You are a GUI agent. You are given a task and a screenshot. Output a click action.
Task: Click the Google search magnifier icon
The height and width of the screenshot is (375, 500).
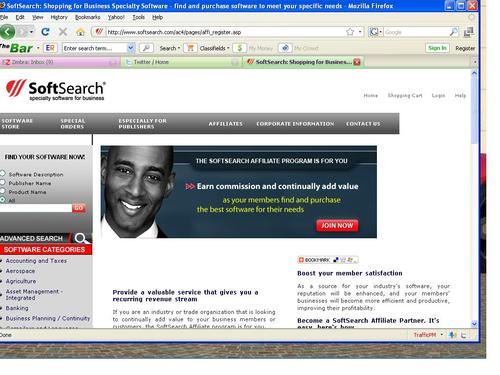(x=454, y=32)
